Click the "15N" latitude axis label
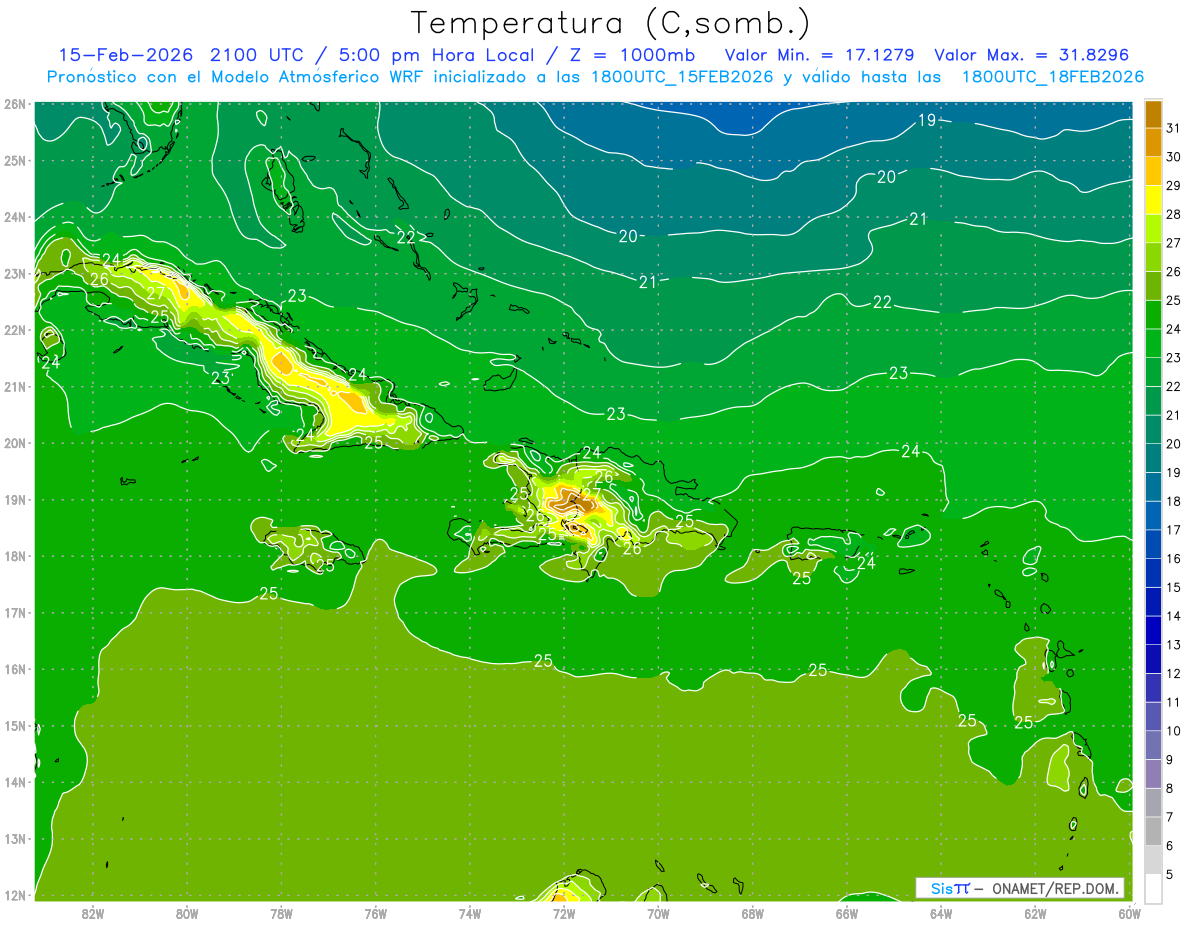The width and height of the screenshot is (1200, 927). (15, 726)
